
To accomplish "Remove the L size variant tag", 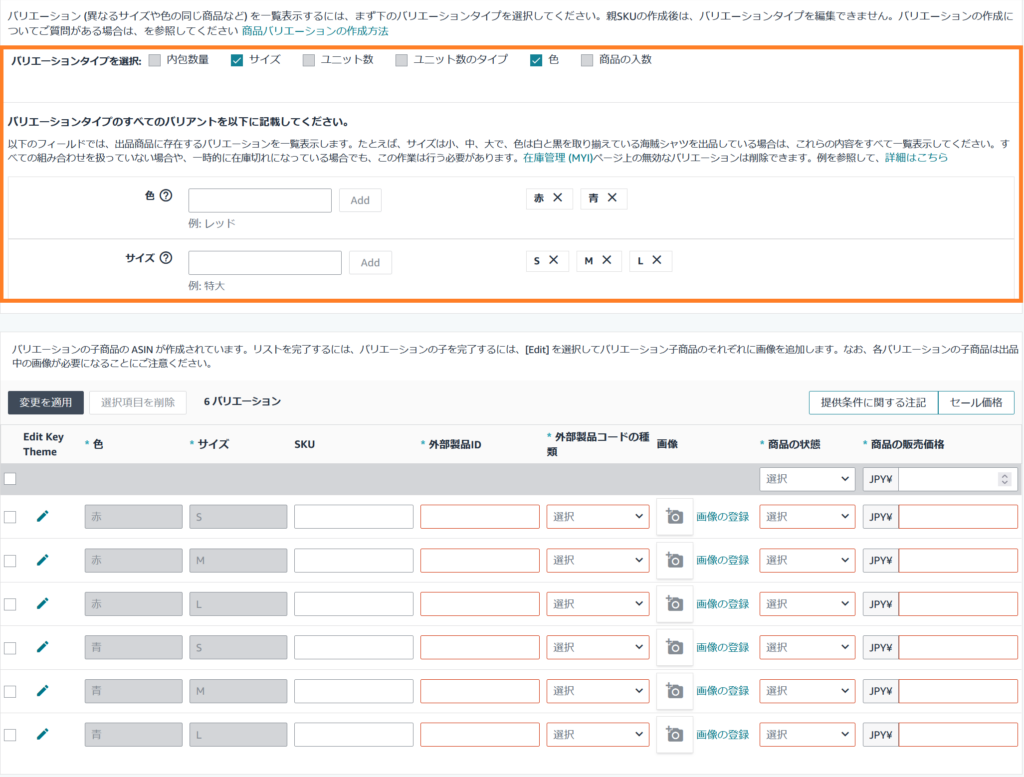I will (x=657, y=260).
